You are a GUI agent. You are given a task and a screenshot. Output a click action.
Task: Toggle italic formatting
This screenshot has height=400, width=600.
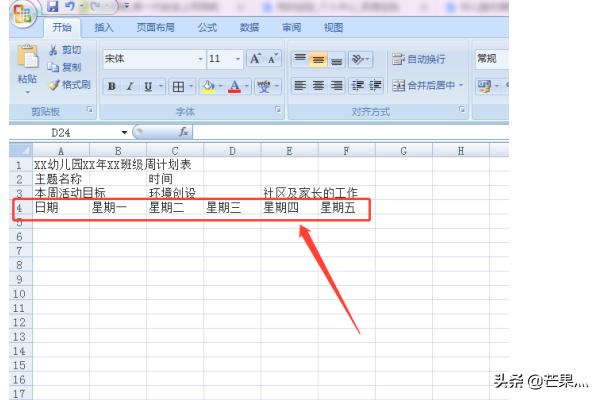tap(130, 87)
